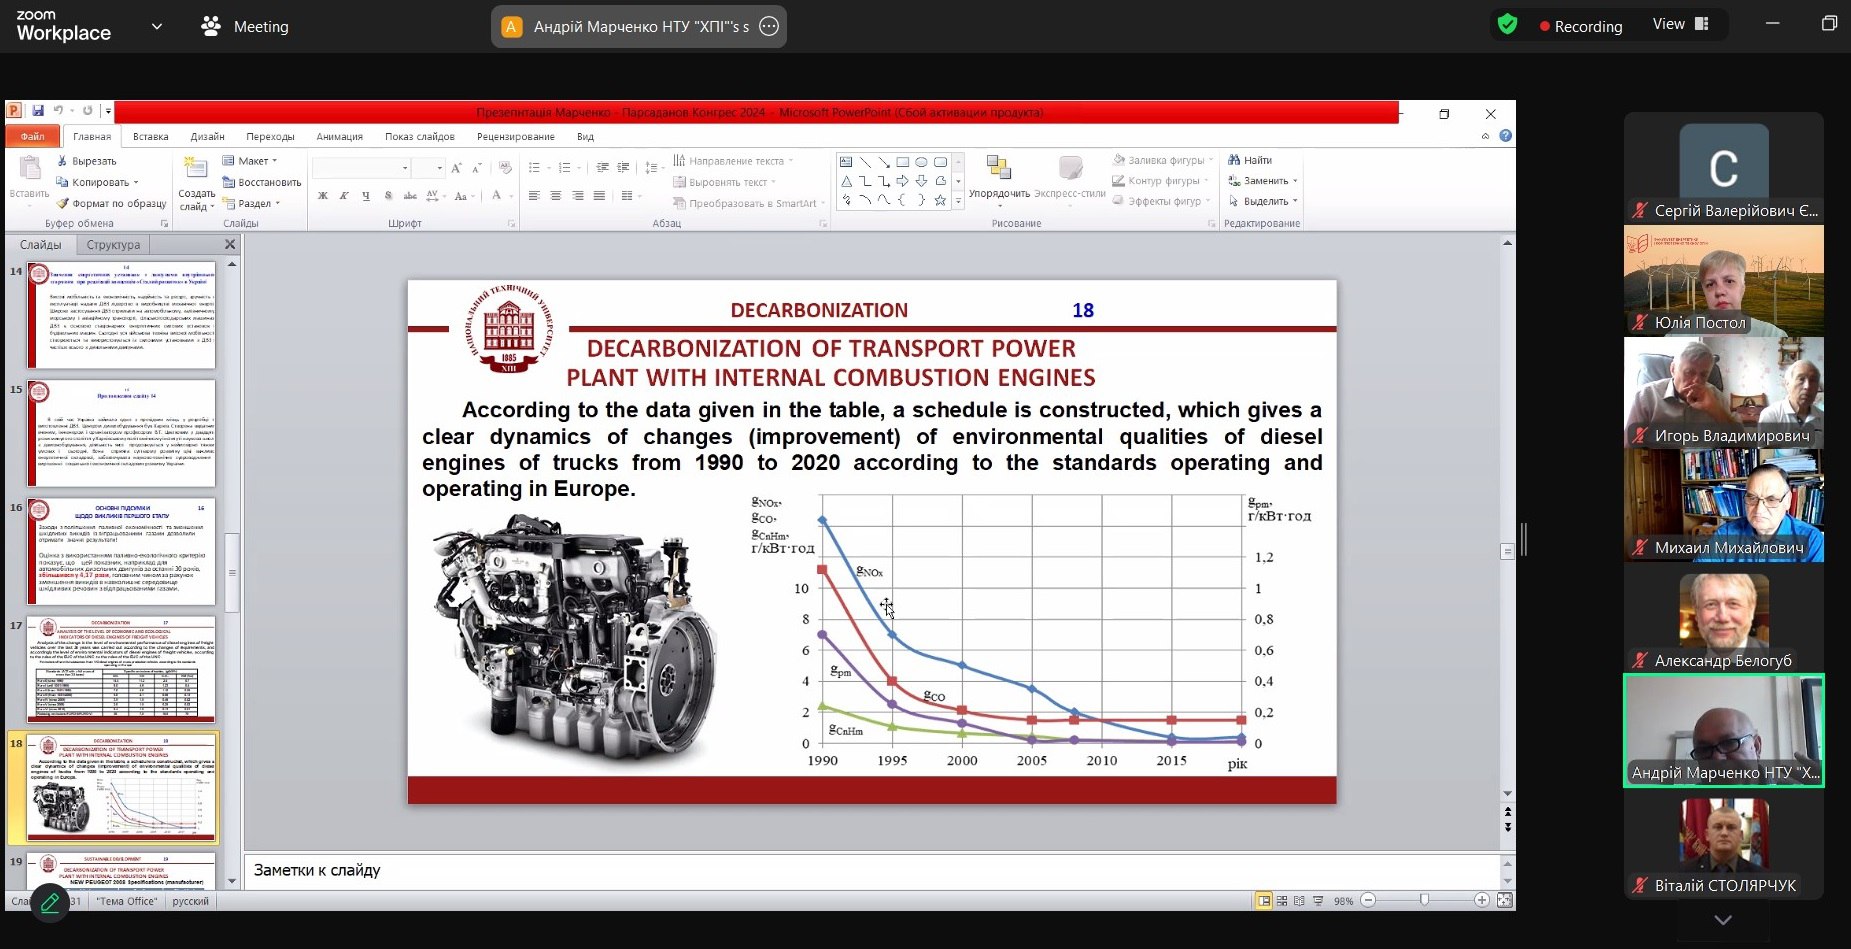Select the Format Painter (Формат по образцу) tool

click(62, 203)
